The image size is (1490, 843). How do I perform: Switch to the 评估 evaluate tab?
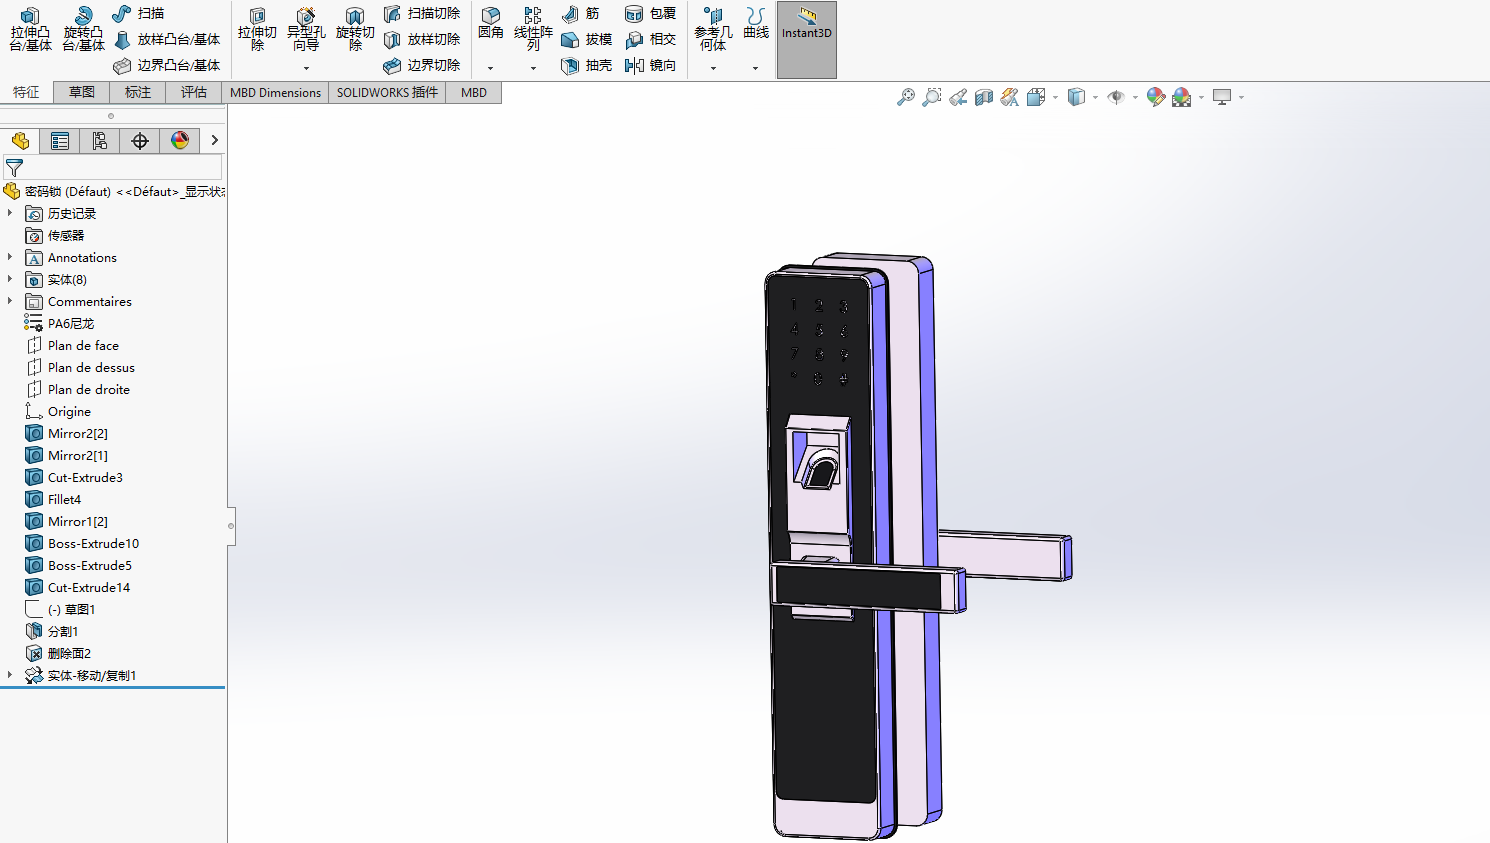coord(194,92)
